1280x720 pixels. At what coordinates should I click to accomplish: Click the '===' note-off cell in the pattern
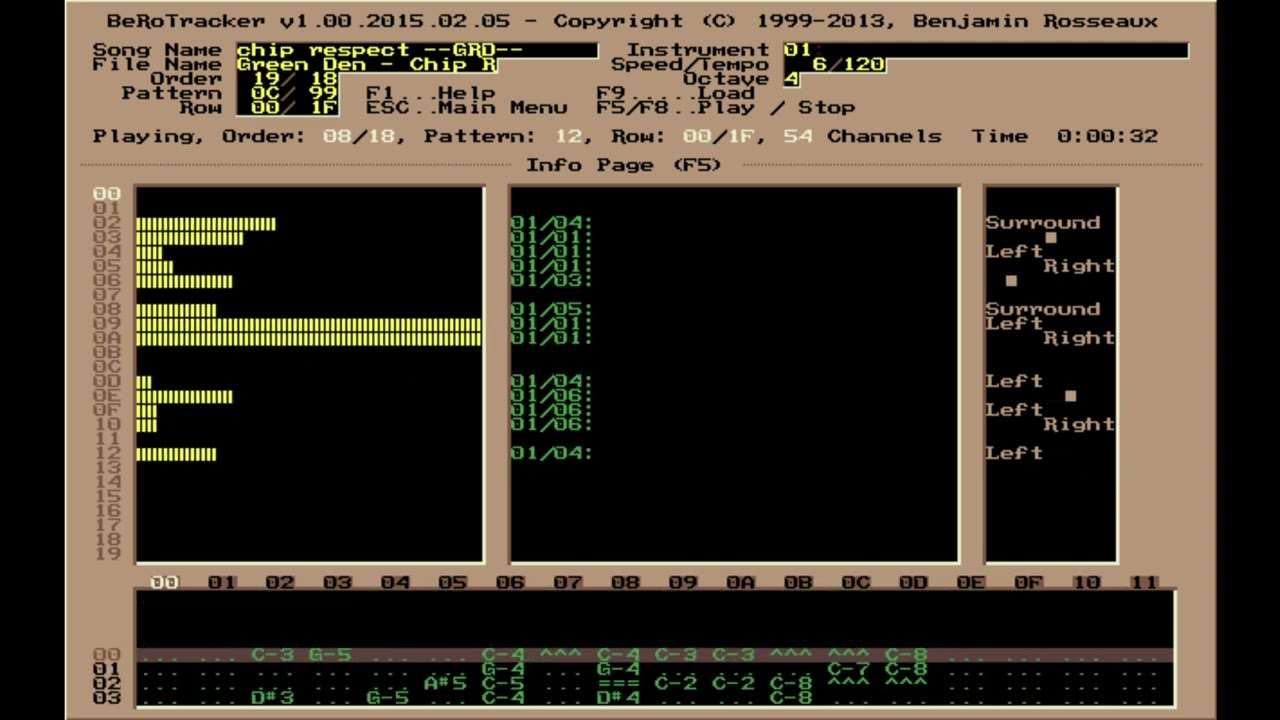point(618,683)
